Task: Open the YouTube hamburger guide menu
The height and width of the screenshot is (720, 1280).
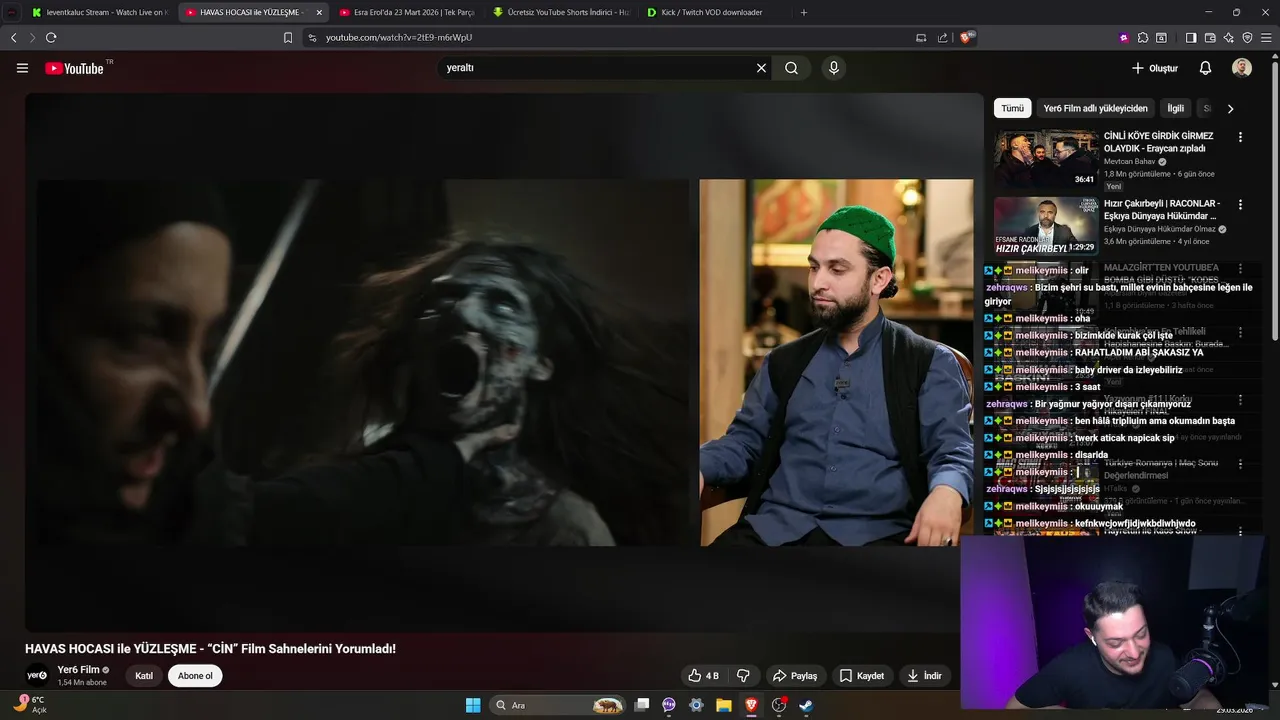Action: click(22, 68)
